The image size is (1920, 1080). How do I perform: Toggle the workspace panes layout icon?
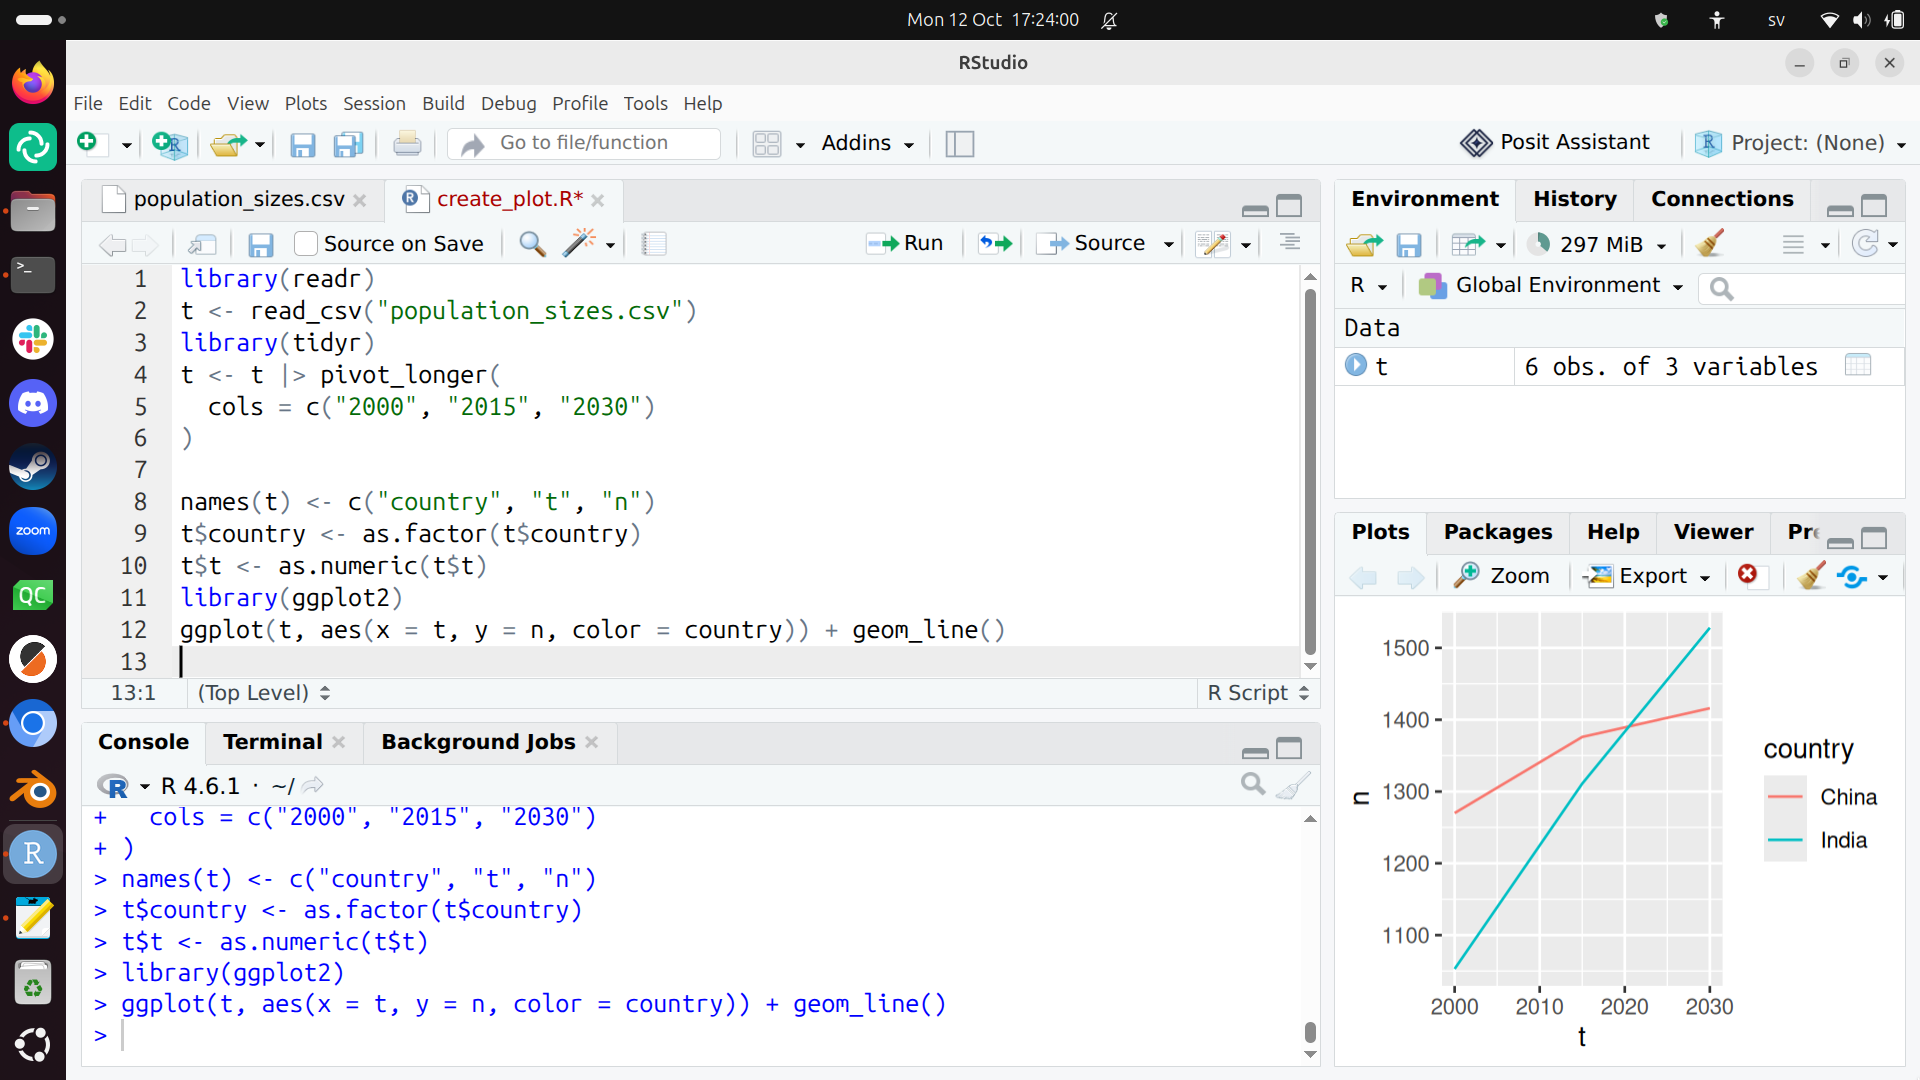tap(767, 144)
